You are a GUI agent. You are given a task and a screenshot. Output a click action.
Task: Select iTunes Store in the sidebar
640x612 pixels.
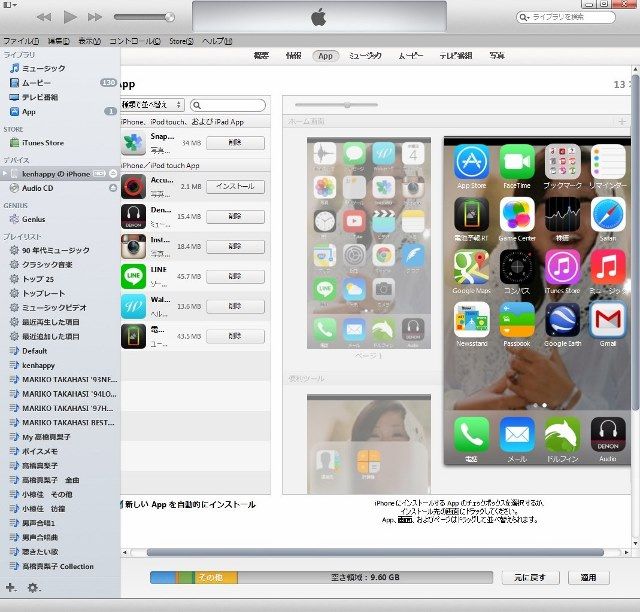43,143
